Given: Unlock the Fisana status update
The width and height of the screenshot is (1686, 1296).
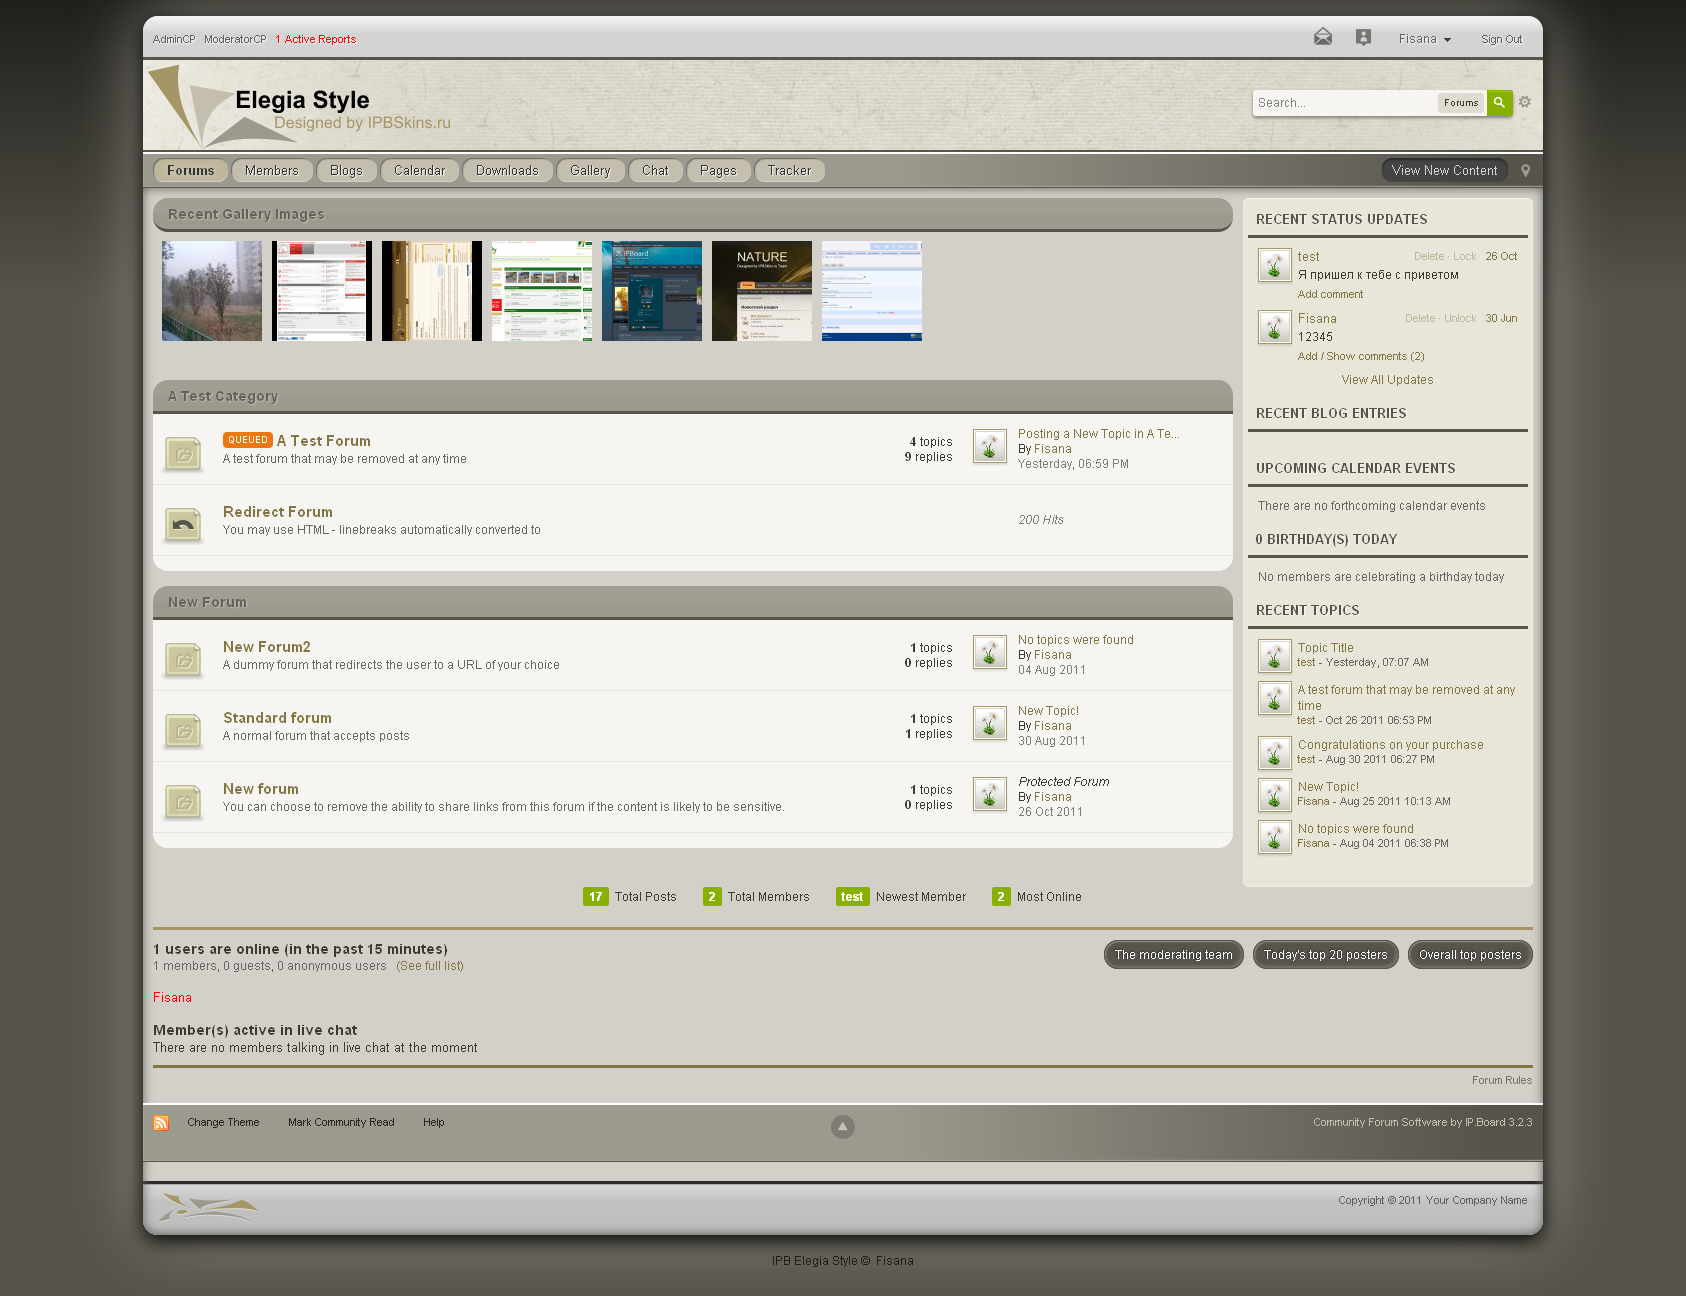Looking at the screenshot, I should [1459, 319].
